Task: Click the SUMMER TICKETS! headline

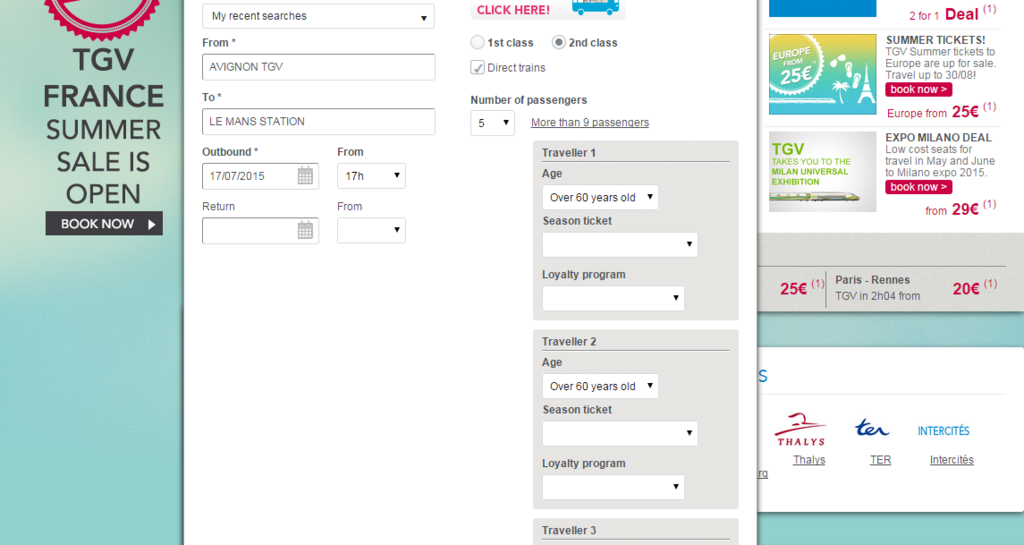Action: [x=935, y=40]
